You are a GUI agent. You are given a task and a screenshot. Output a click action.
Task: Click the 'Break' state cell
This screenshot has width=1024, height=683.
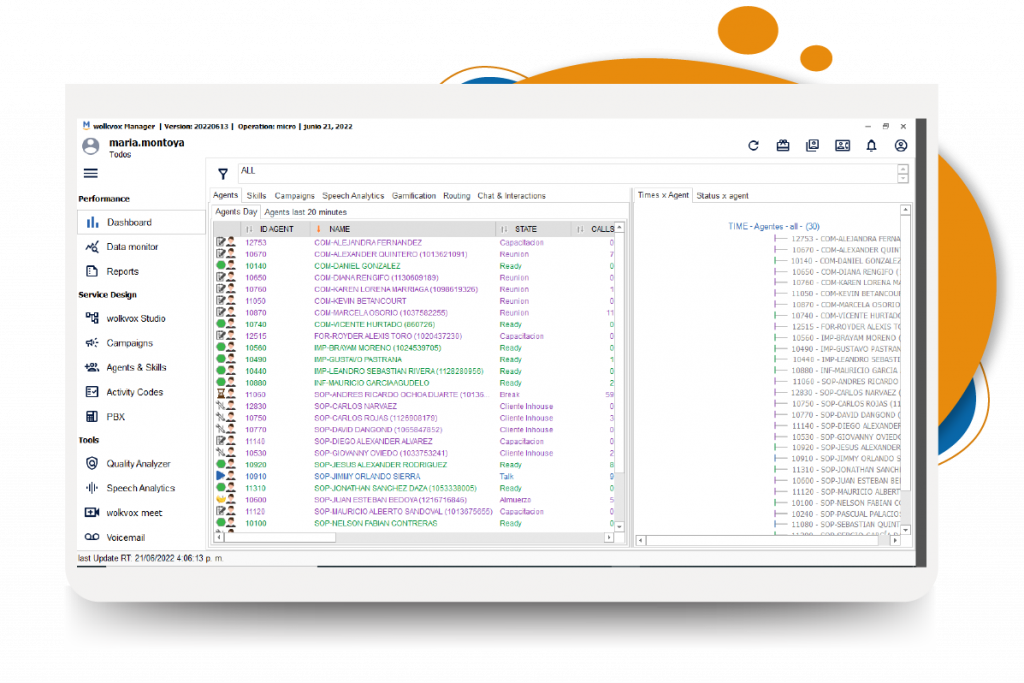pos(509,395)
